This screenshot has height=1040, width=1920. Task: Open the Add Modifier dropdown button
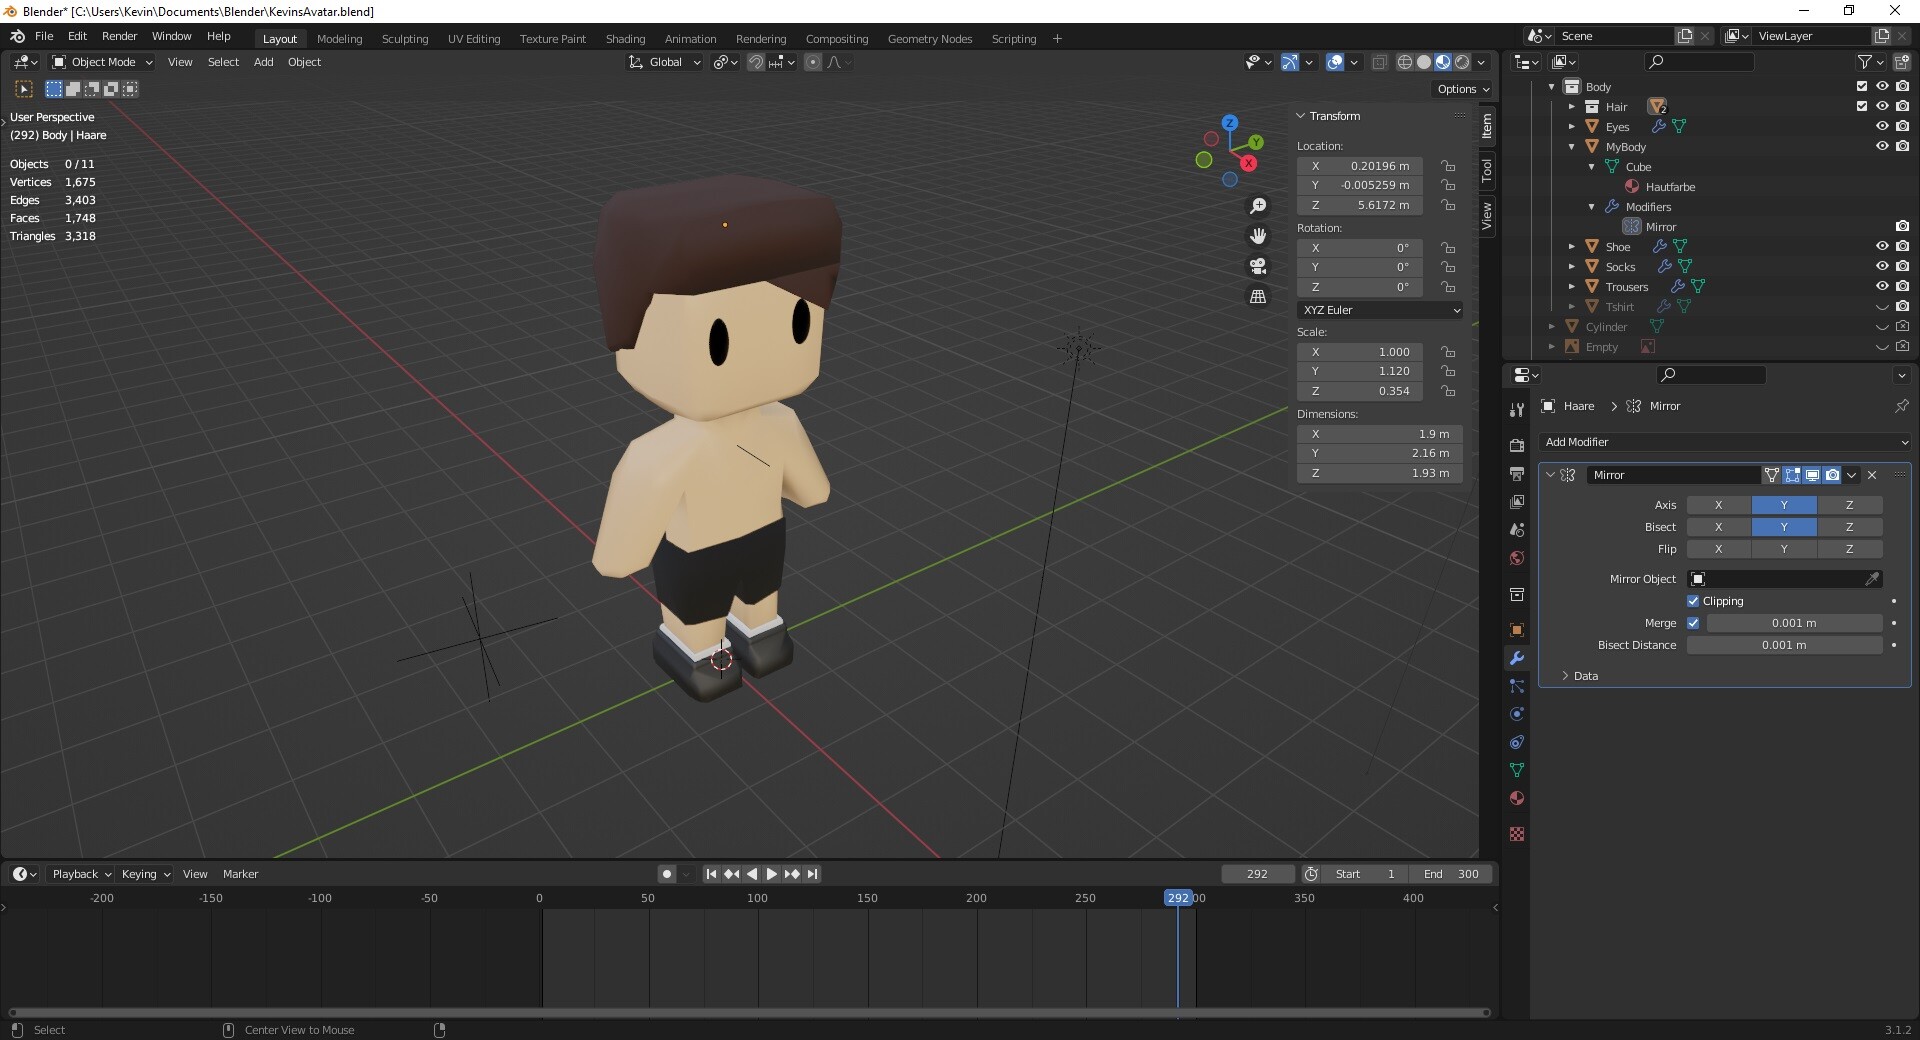[1725, 442]
